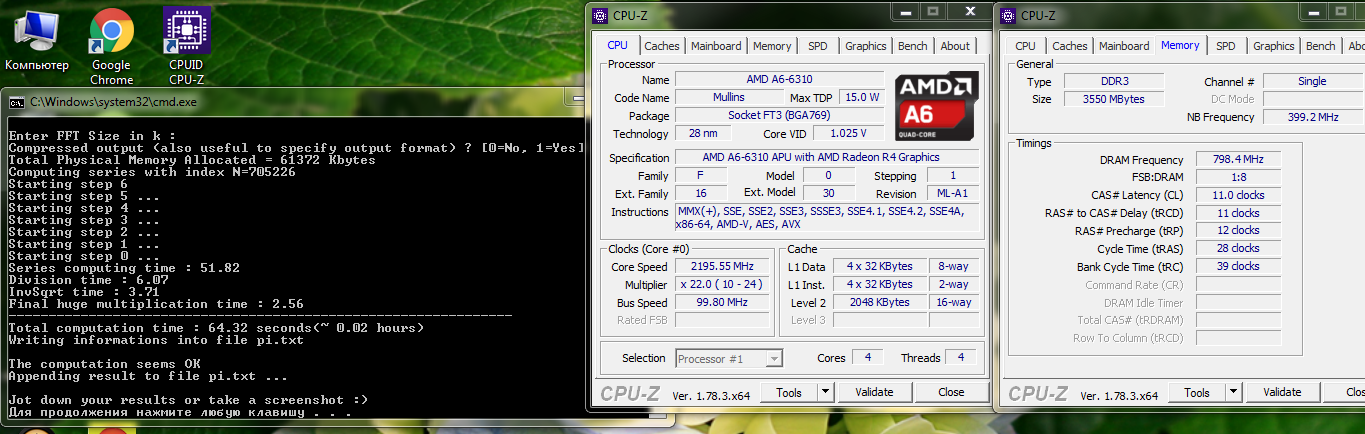Image resolution: width=1365 pixels, height=434 pixels.
Task: Open the Bench tab in first CPU-Z window
Action: [913, 46]
